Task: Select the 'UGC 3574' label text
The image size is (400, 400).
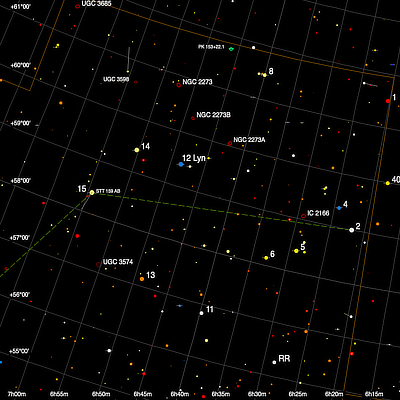Action: tap(118, 262)
